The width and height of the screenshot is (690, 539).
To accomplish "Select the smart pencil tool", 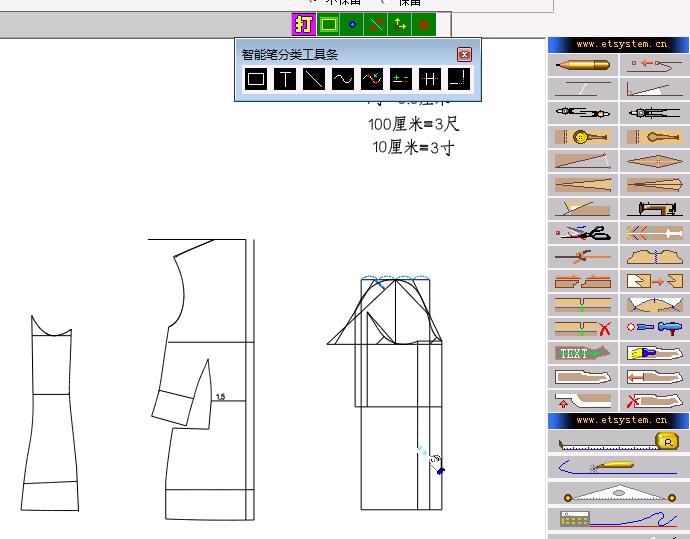I will (x=581, y=65).
